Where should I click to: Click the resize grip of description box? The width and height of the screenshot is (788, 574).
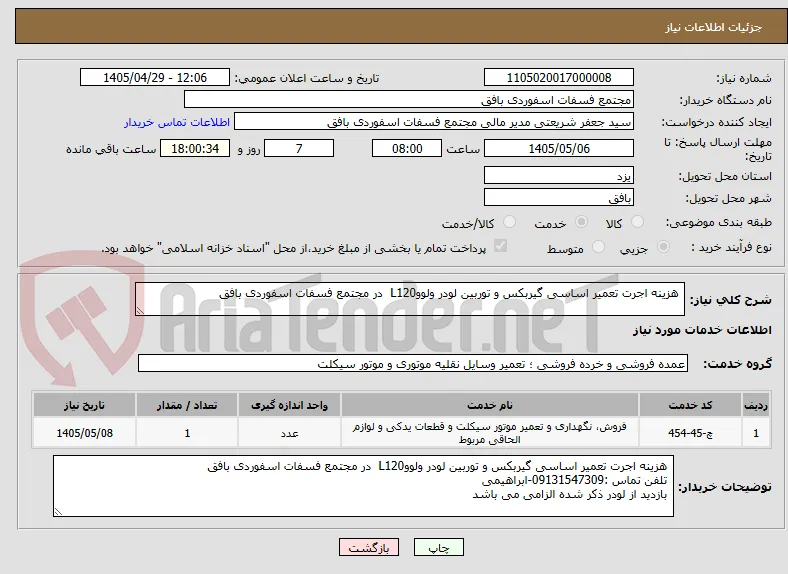[140, 311]
